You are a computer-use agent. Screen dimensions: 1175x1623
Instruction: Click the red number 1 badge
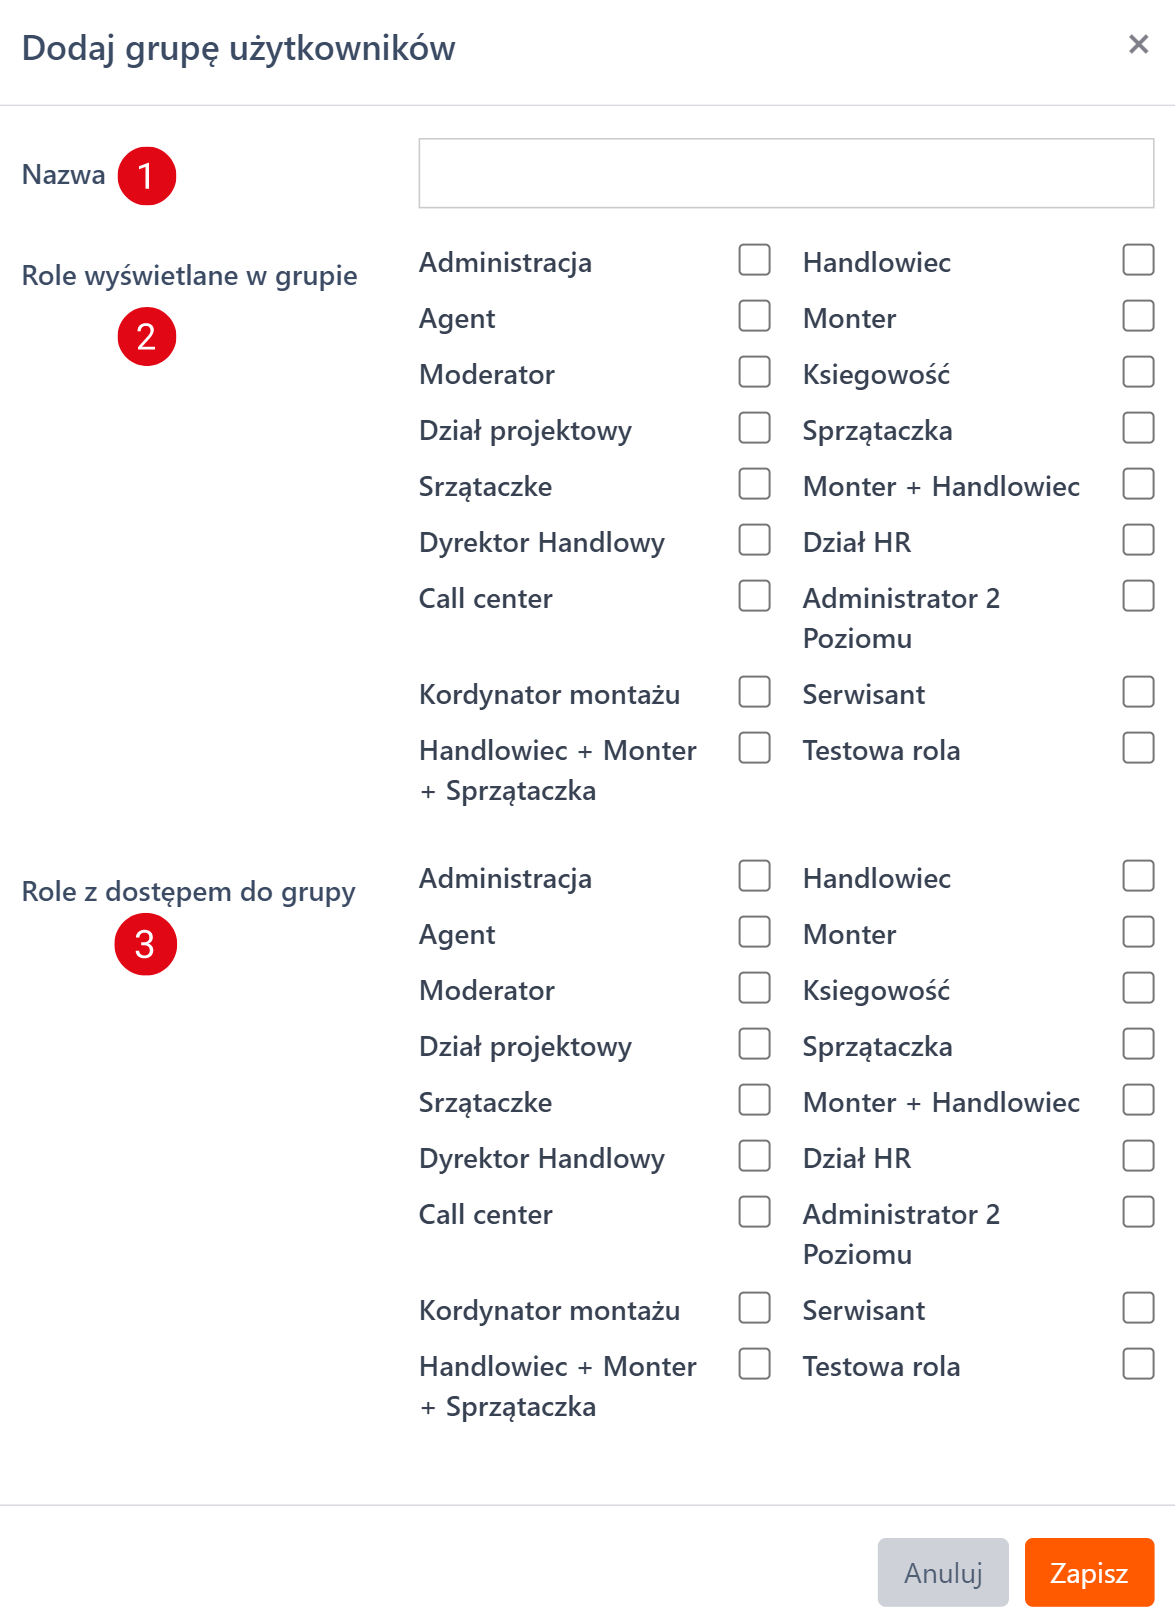[147, 176]
